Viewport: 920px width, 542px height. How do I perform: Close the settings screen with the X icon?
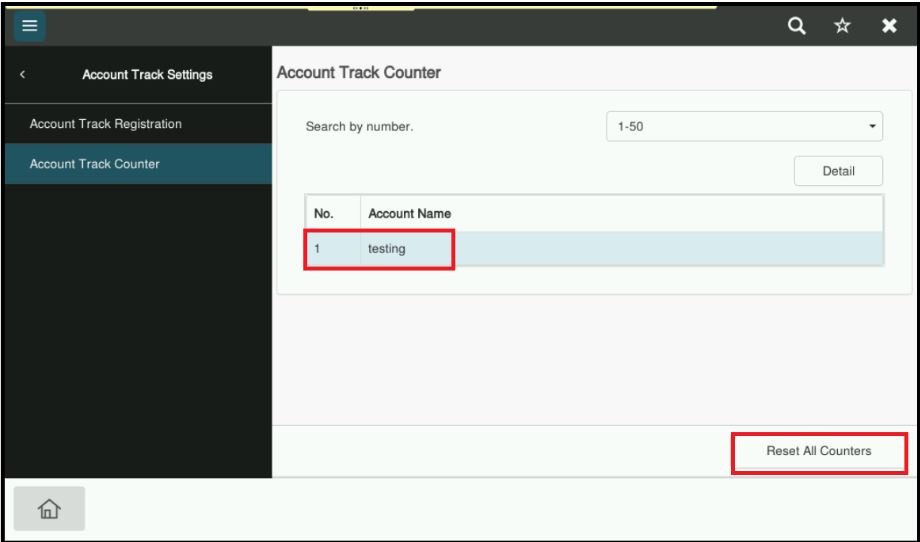coord(888,24)
